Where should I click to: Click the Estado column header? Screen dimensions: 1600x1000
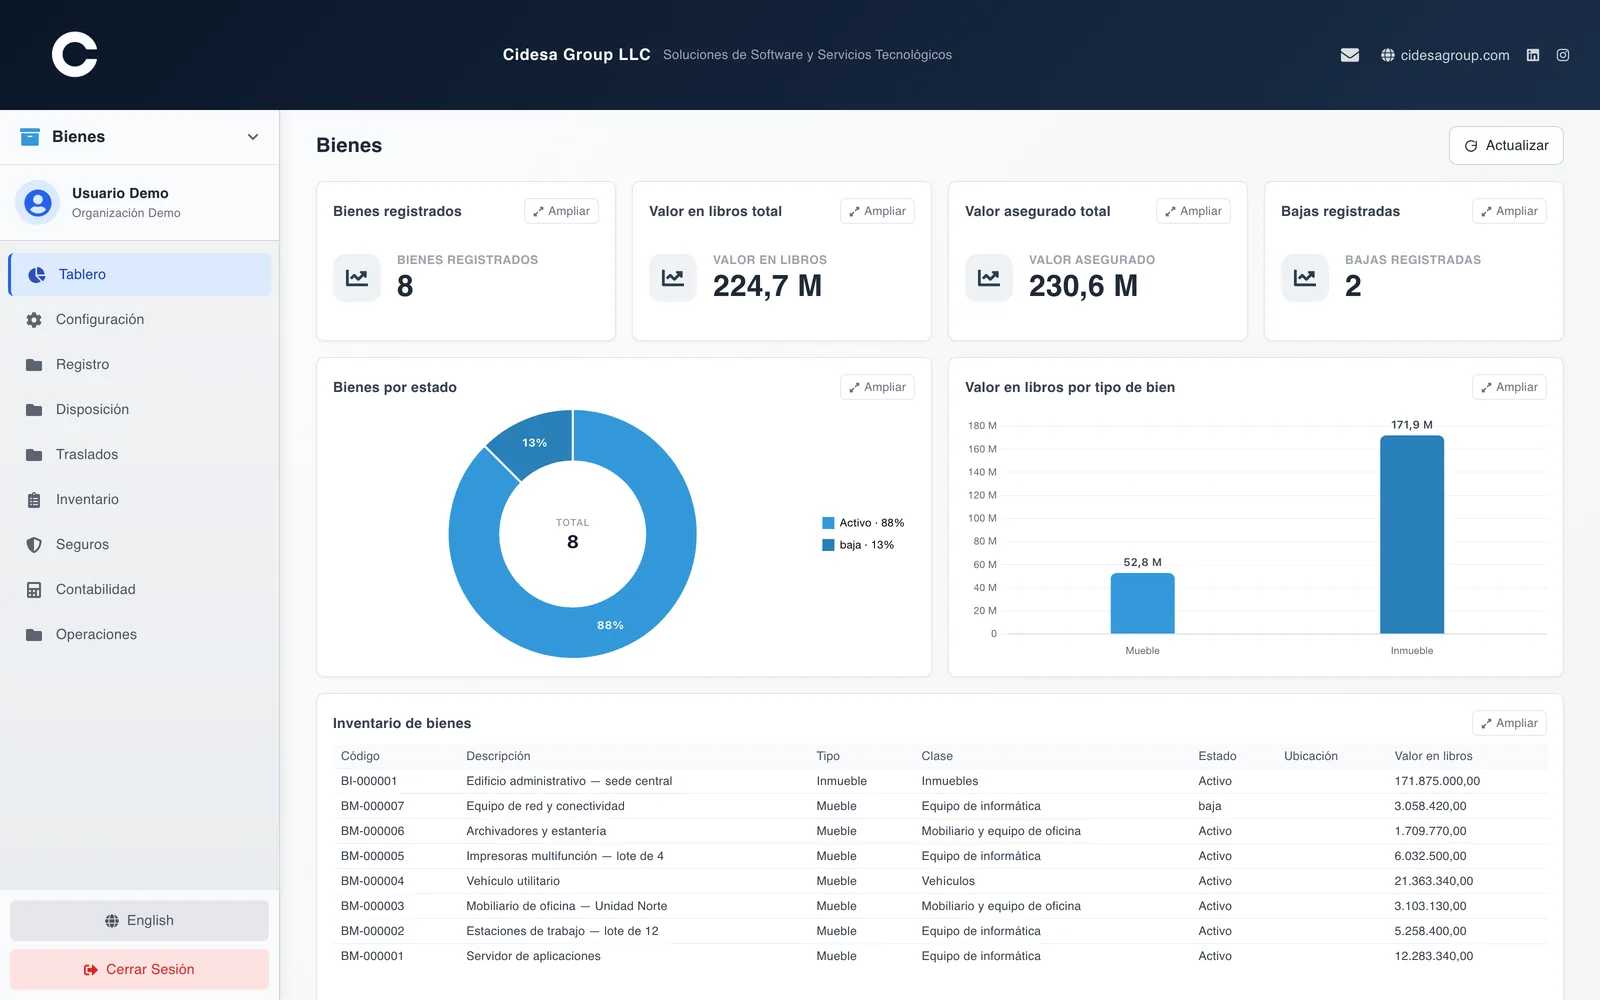click(x=1217, y=756)
